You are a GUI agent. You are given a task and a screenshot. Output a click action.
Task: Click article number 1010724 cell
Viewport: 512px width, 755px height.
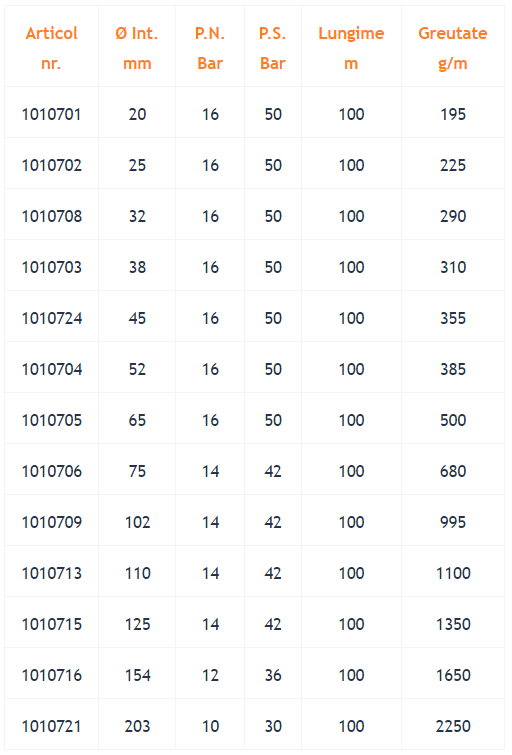click(x=52, y=318)
